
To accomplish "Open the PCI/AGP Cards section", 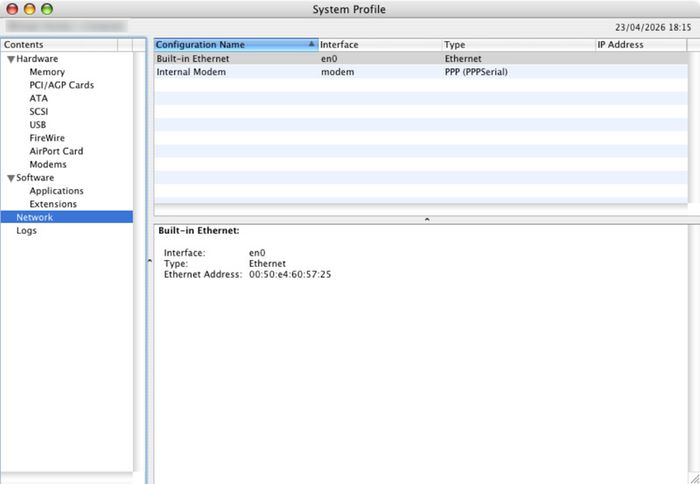I will coord(62,85).
